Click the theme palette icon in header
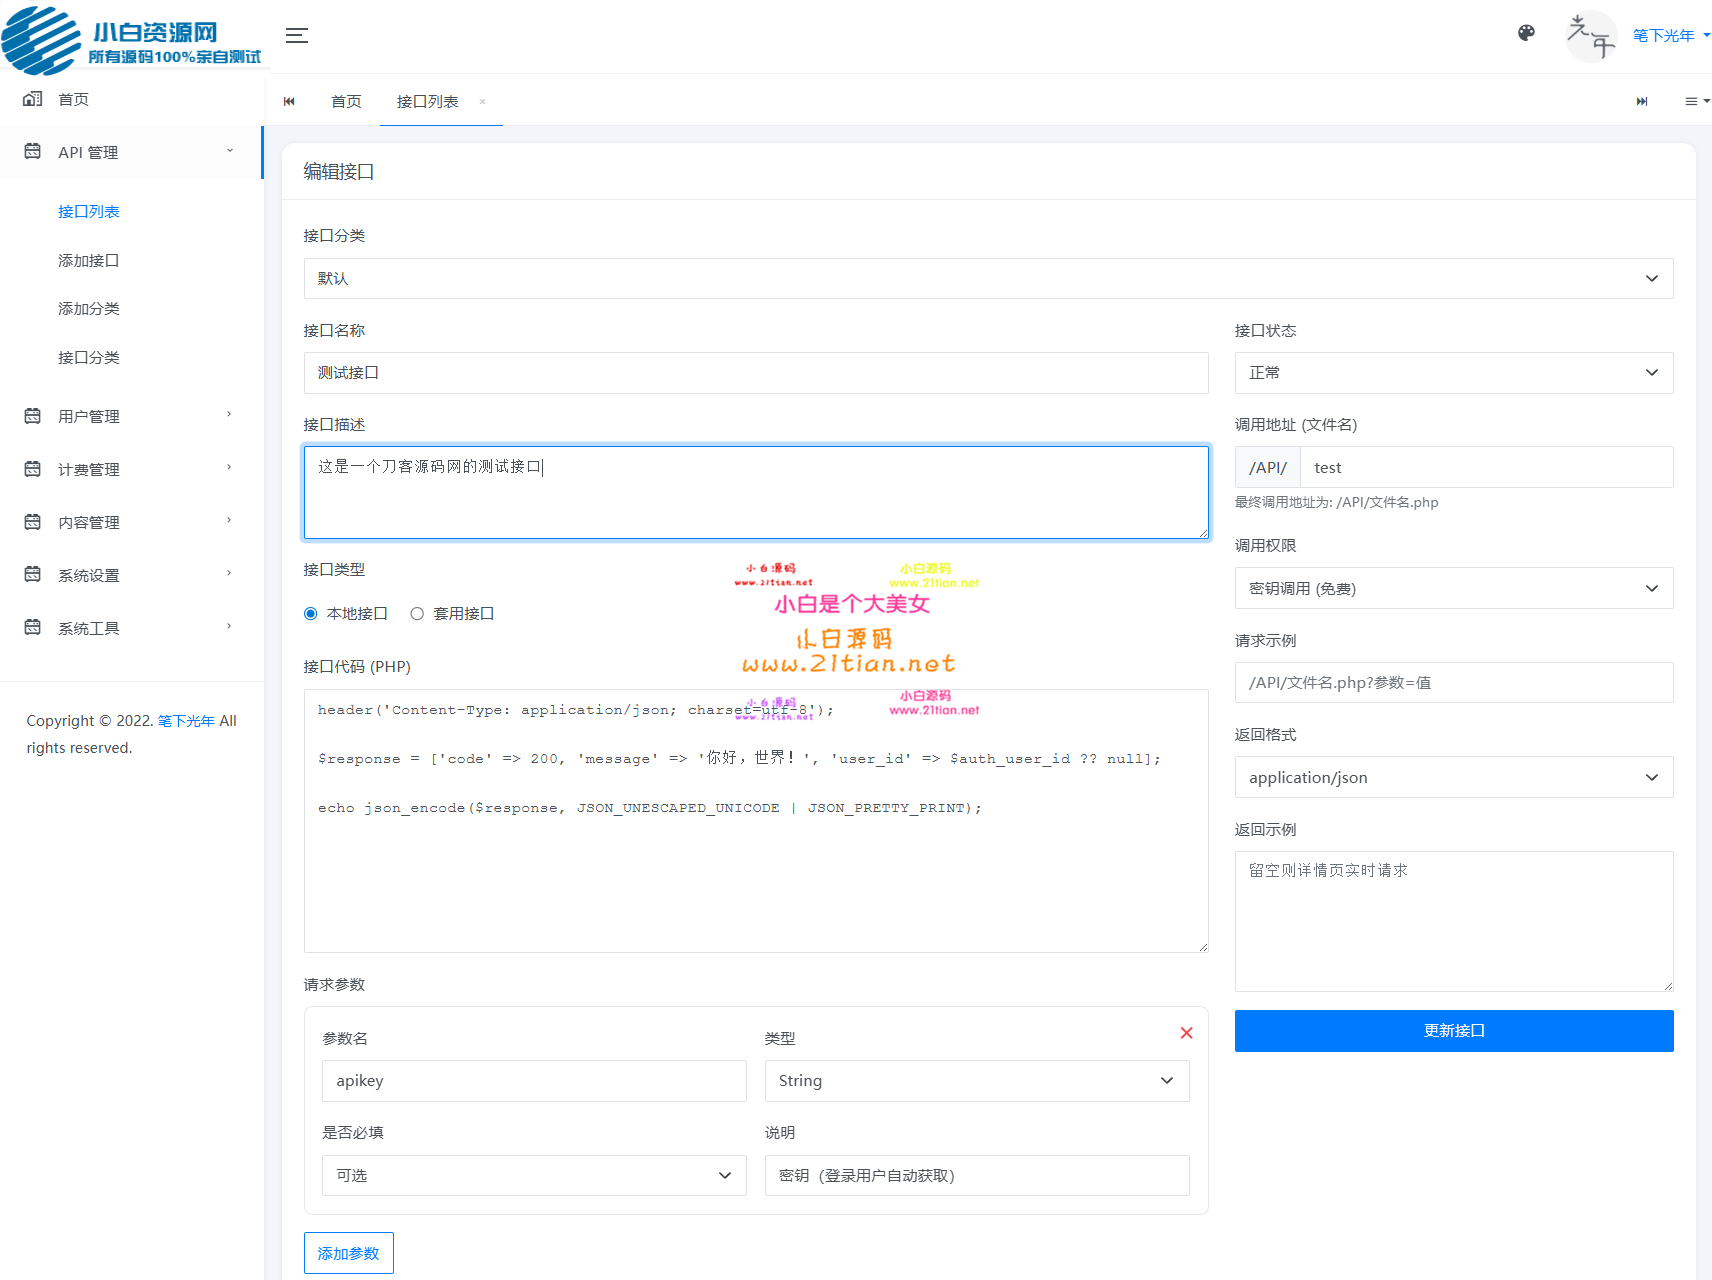Image resolution: width=1712 pixels, height=1280 pixels. [1526, 33]
